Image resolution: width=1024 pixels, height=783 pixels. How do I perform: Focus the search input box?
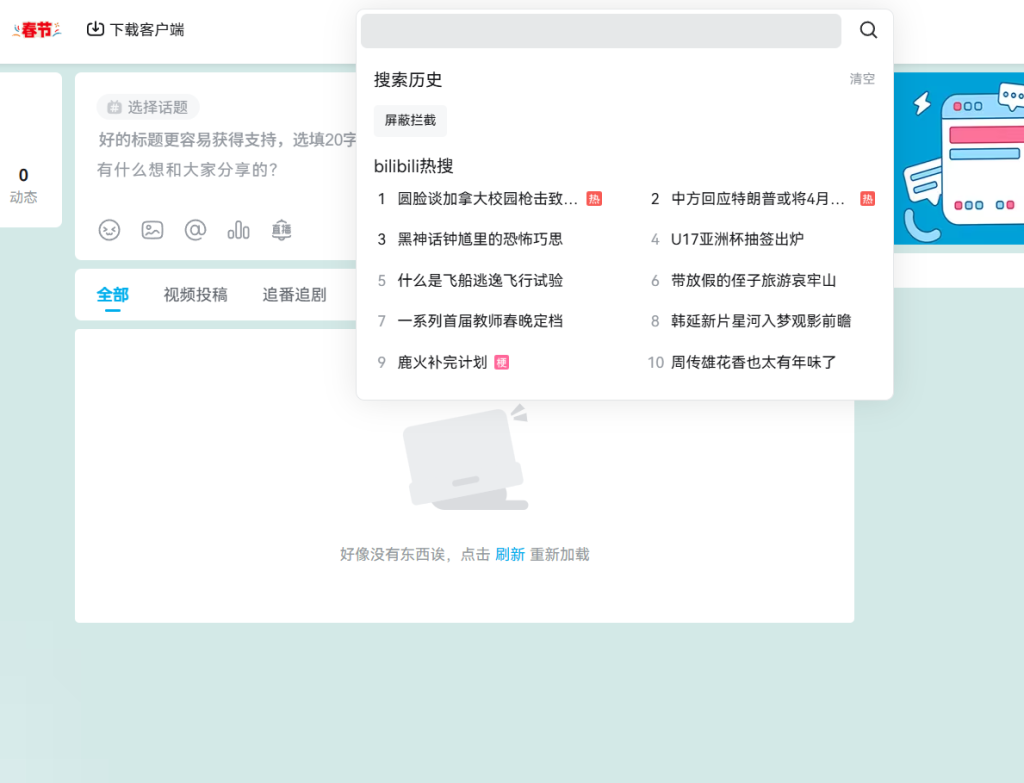600,31
